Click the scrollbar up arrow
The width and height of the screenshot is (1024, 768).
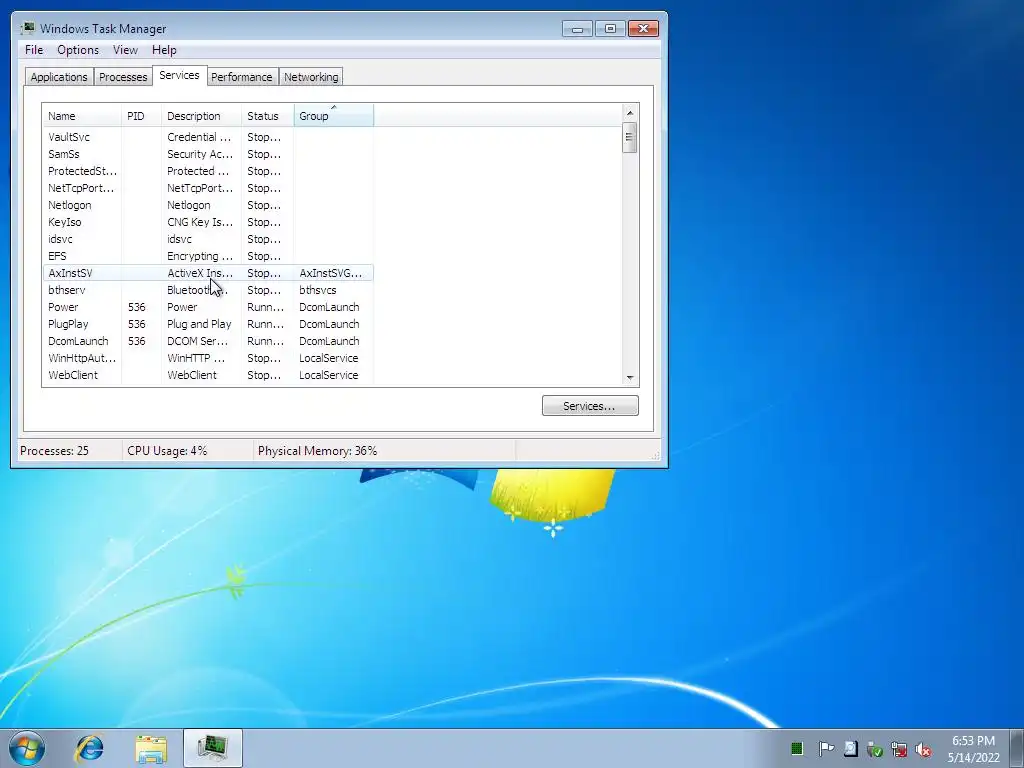click(x=630, y=113)
